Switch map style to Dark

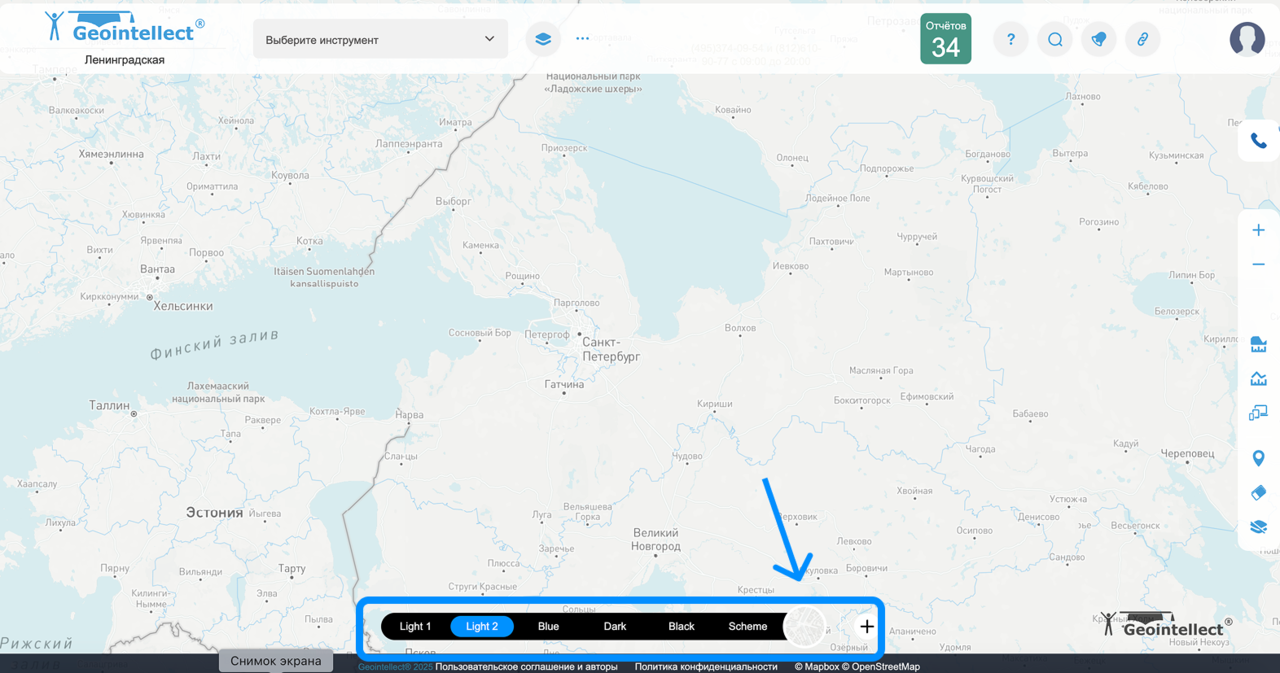point(615,627)
